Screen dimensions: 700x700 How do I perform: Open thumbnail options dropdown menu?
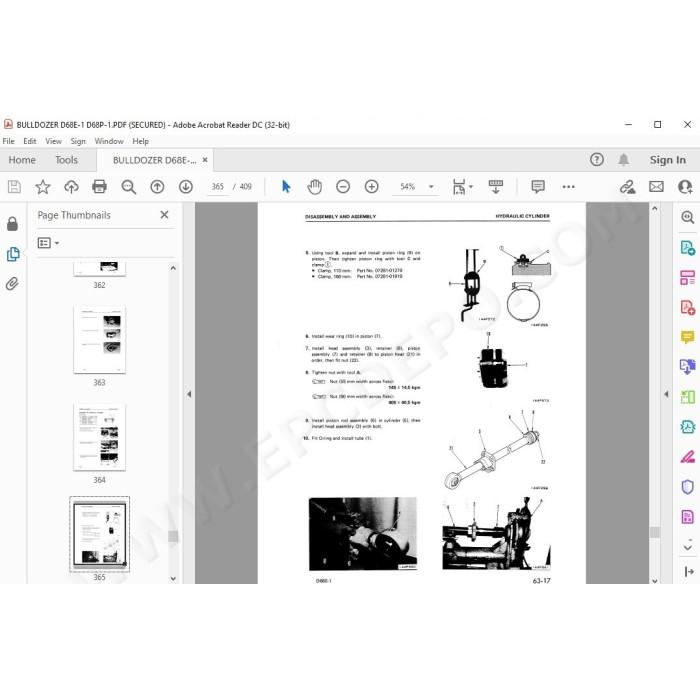coord(48,243)
